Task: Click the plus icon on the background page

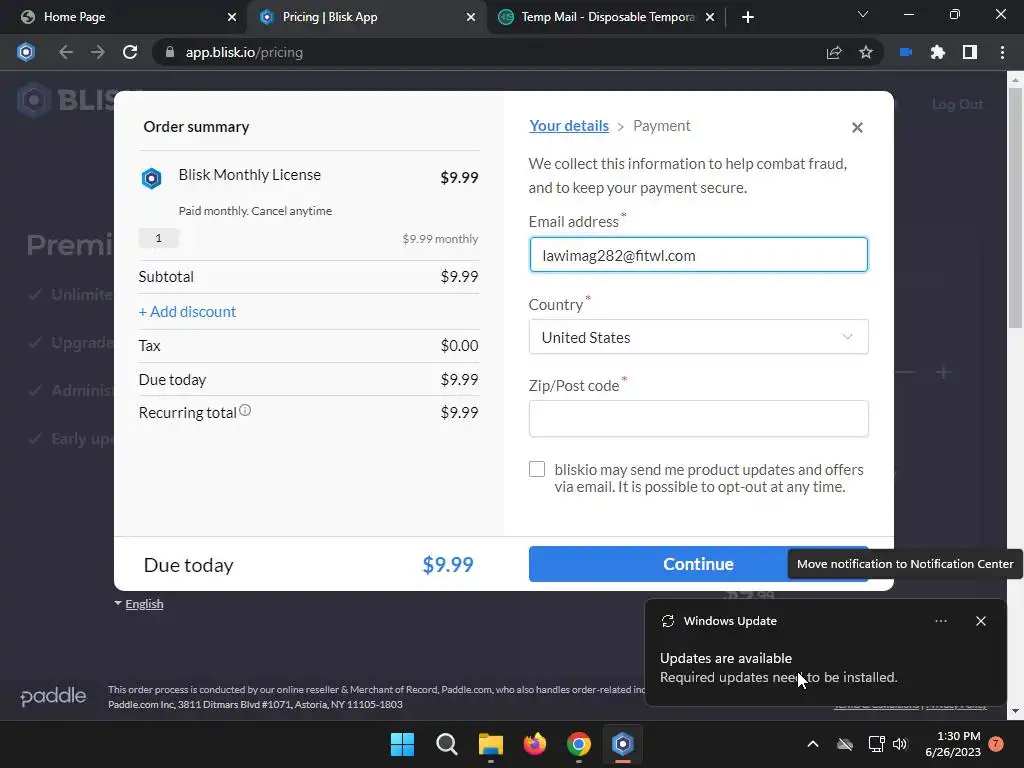Action: coord(943,372)
